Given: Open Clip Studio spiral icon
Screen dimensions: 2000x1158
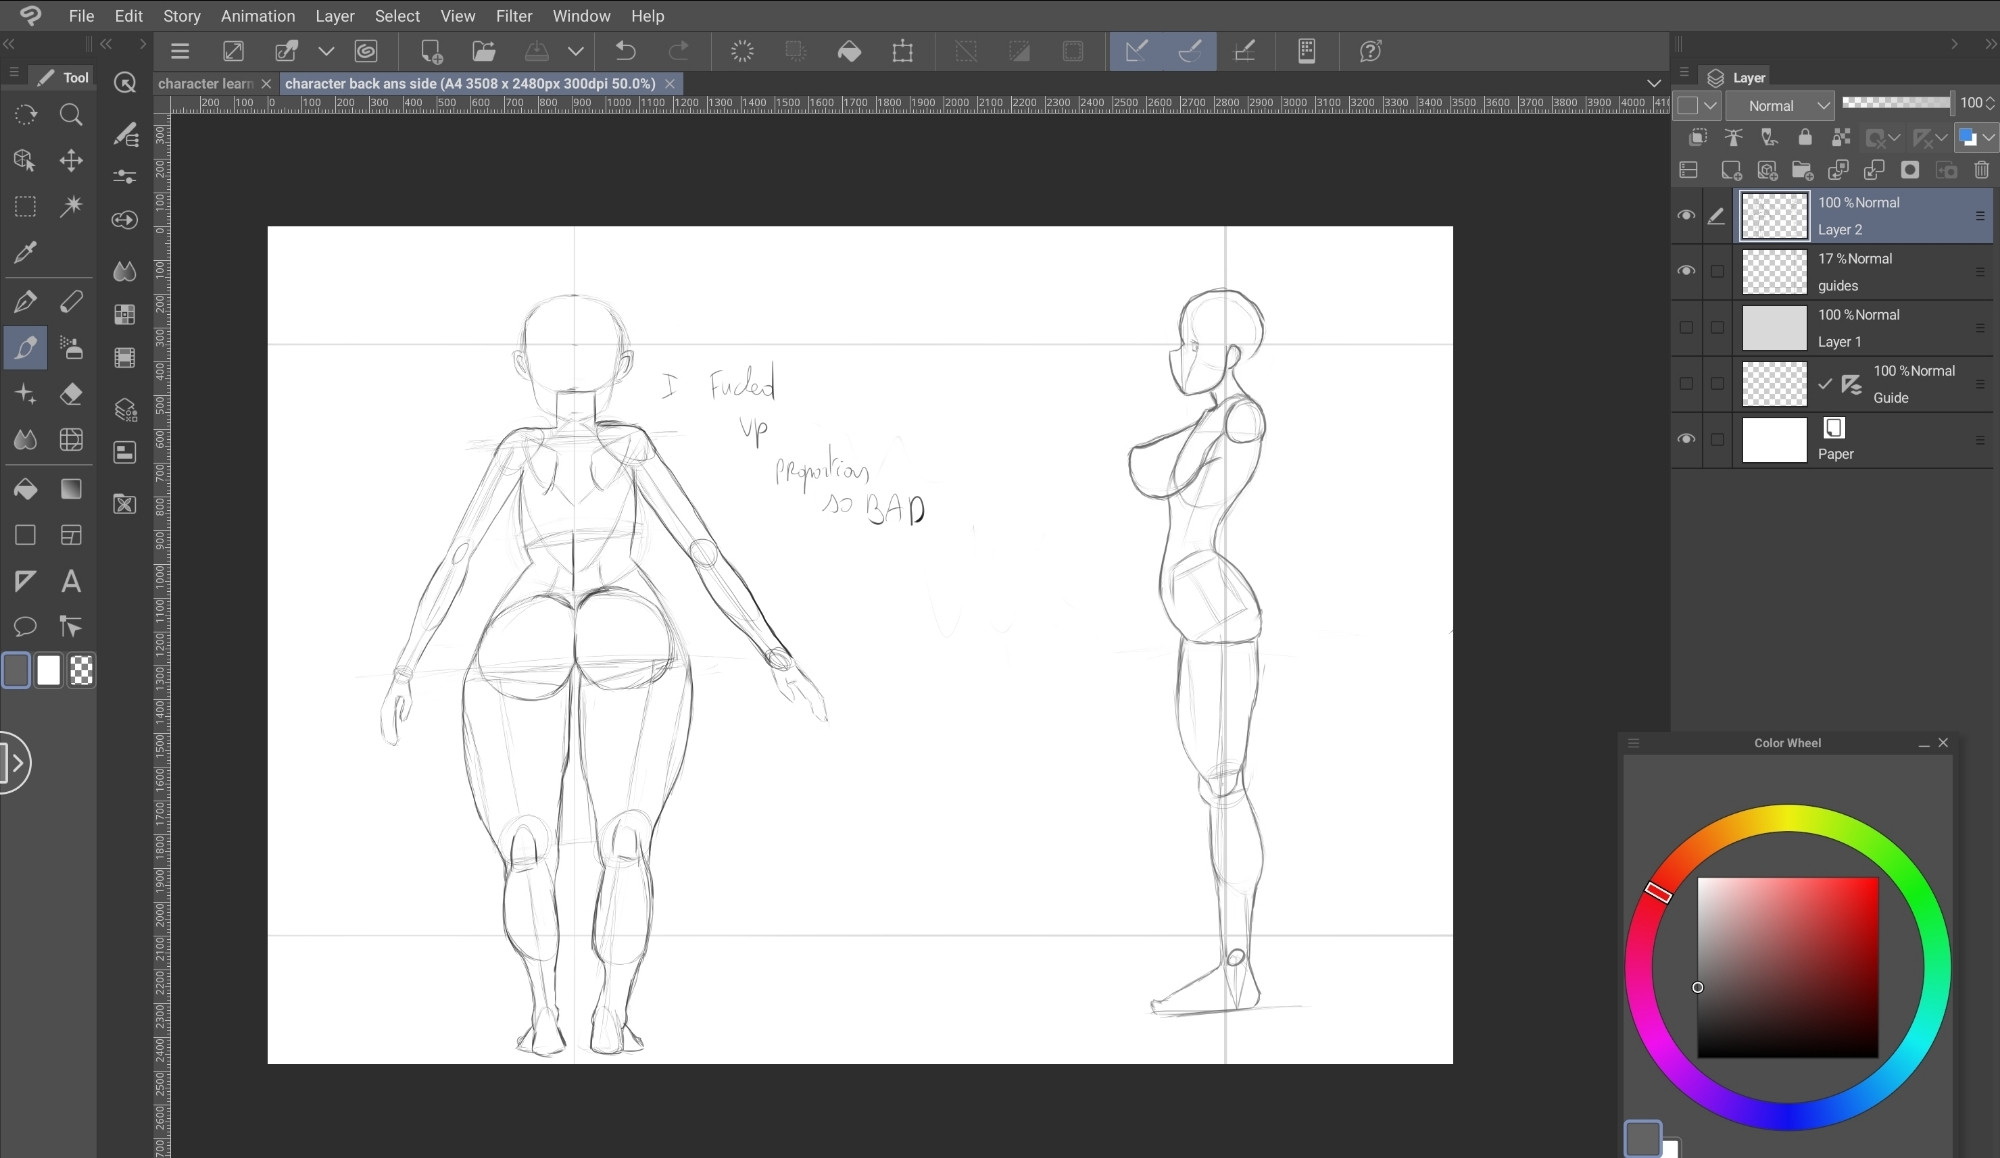Looking at the screenshot, I should 367,51.
